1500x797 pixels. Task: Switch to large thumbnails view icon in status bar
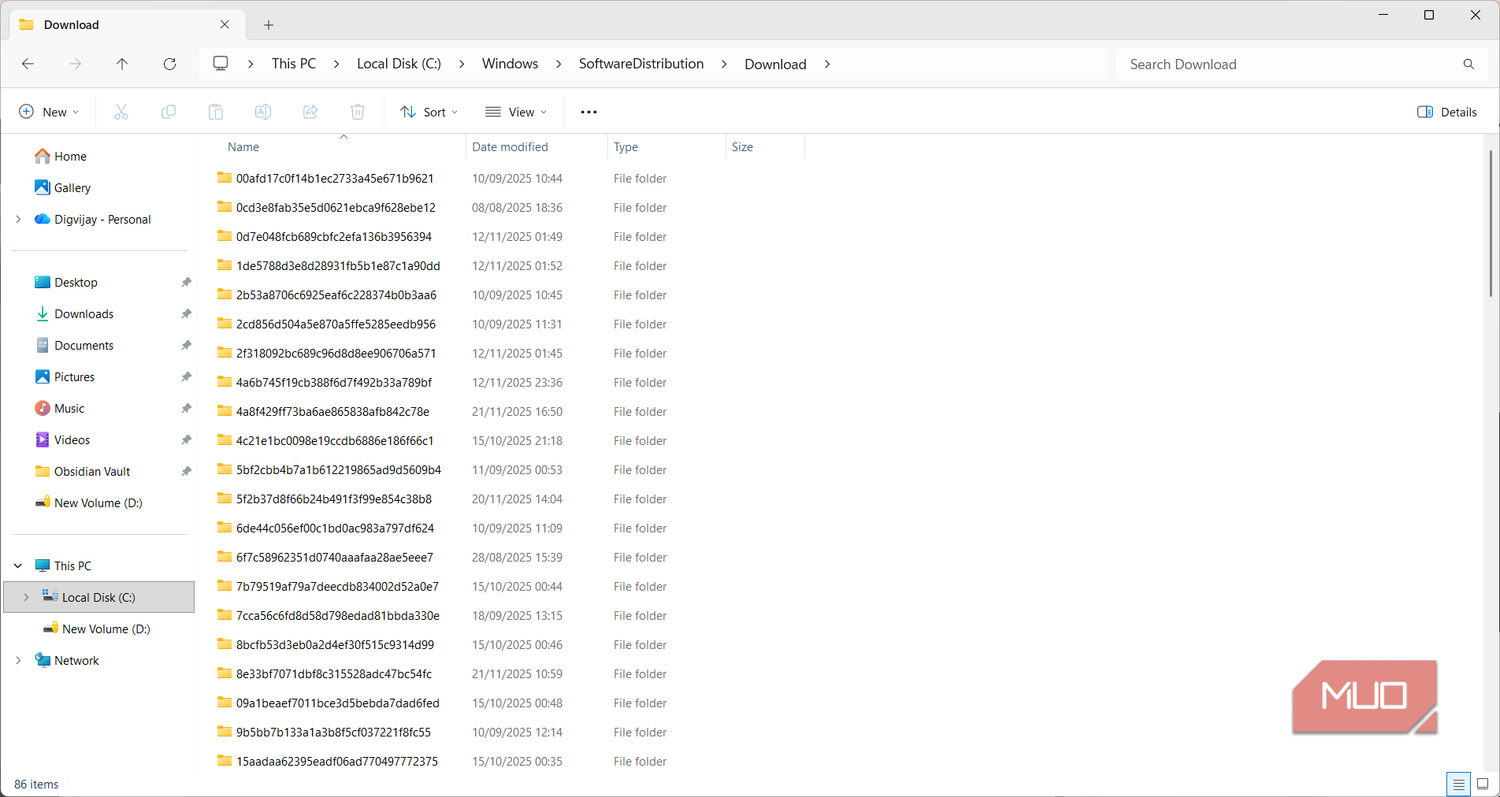pos(1483,784)
